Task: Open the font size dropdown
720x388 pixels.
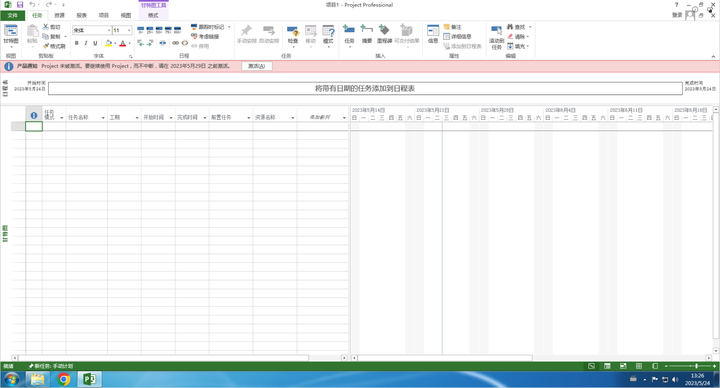Action: pos(129,30)
